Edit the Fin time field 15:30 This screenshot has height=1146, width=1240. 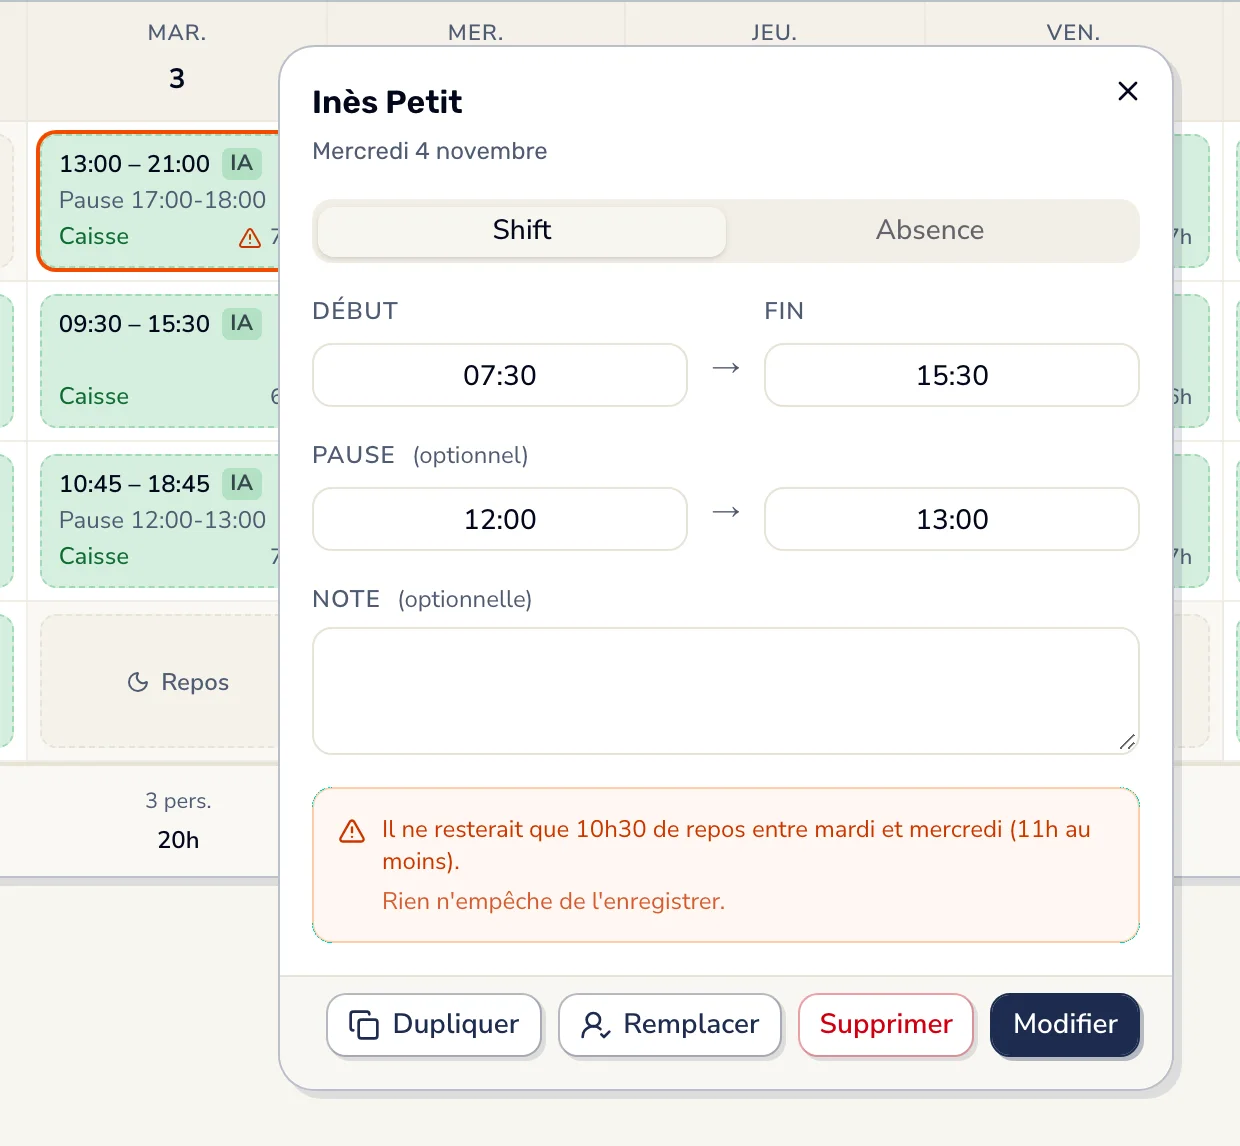pos(952,375)
